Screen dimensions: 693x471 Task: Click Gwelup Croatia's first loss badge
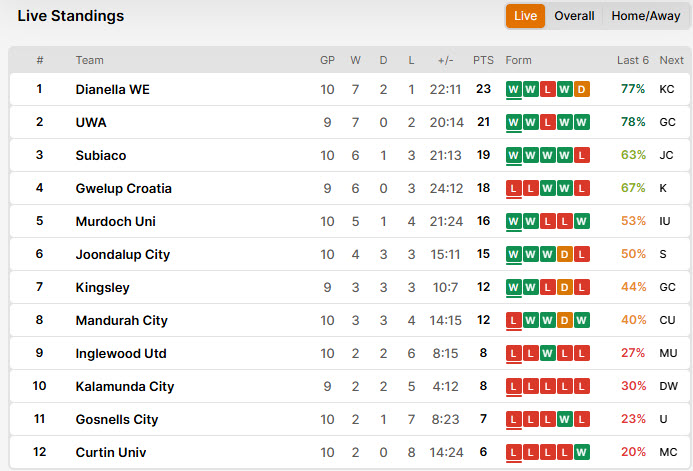(x=514, y=189)
